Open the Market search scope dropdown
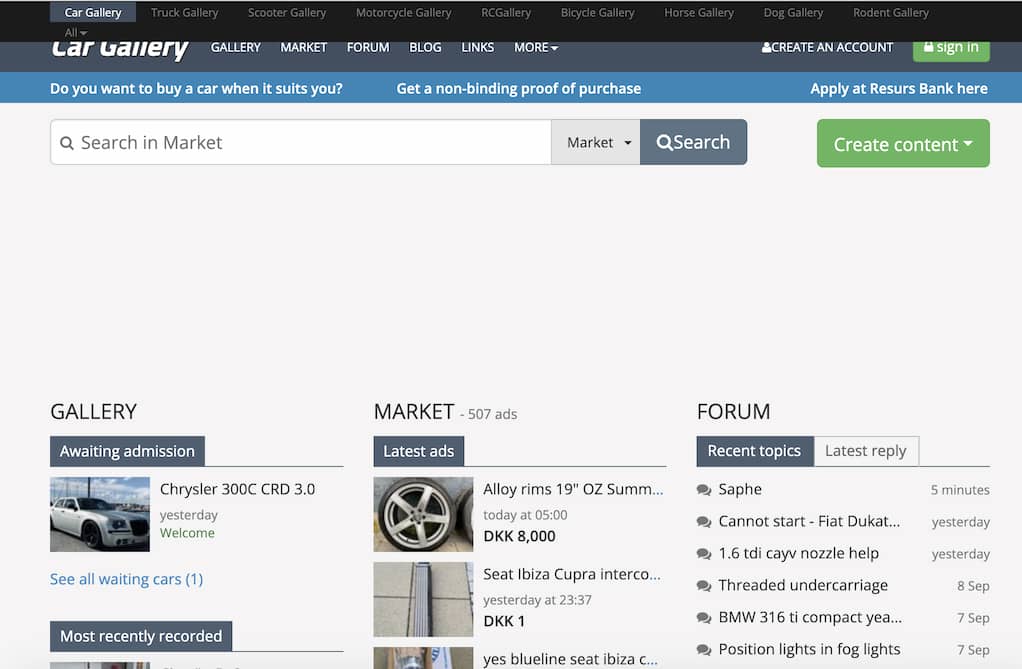Viewport: 1022px width, 669px height. pyautogui.click(x=596, y=142)
